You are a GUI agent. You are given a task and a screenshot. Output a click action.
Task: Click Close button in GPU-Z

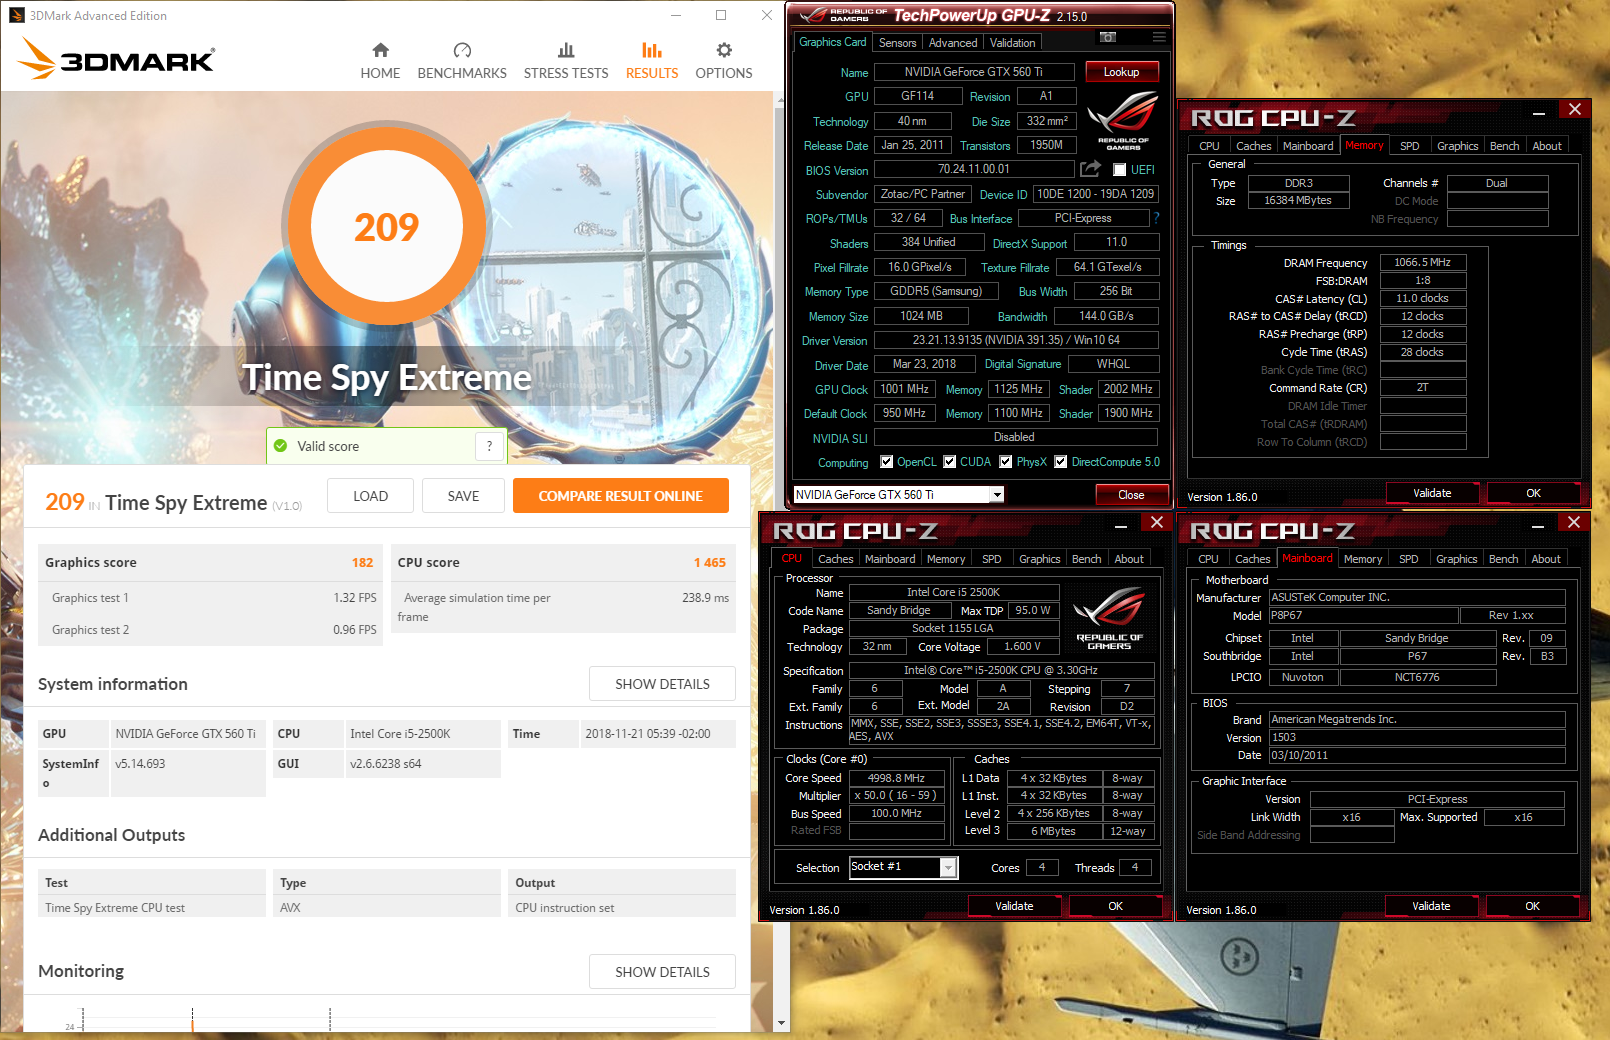1131,495
